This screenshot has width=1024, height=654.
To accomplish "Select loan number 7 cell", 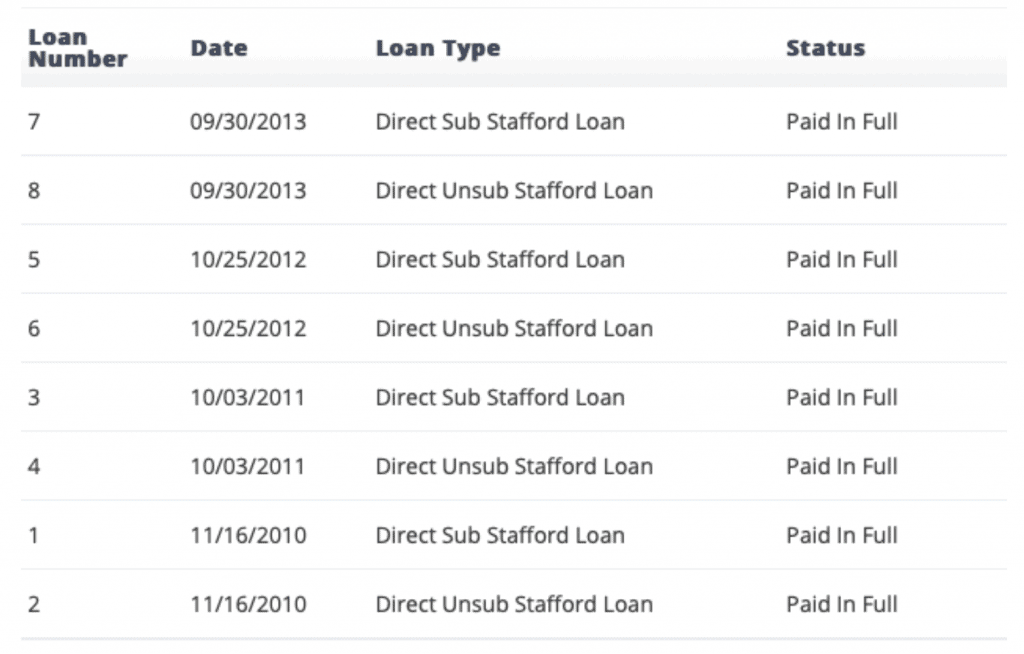I will (34, 122).
